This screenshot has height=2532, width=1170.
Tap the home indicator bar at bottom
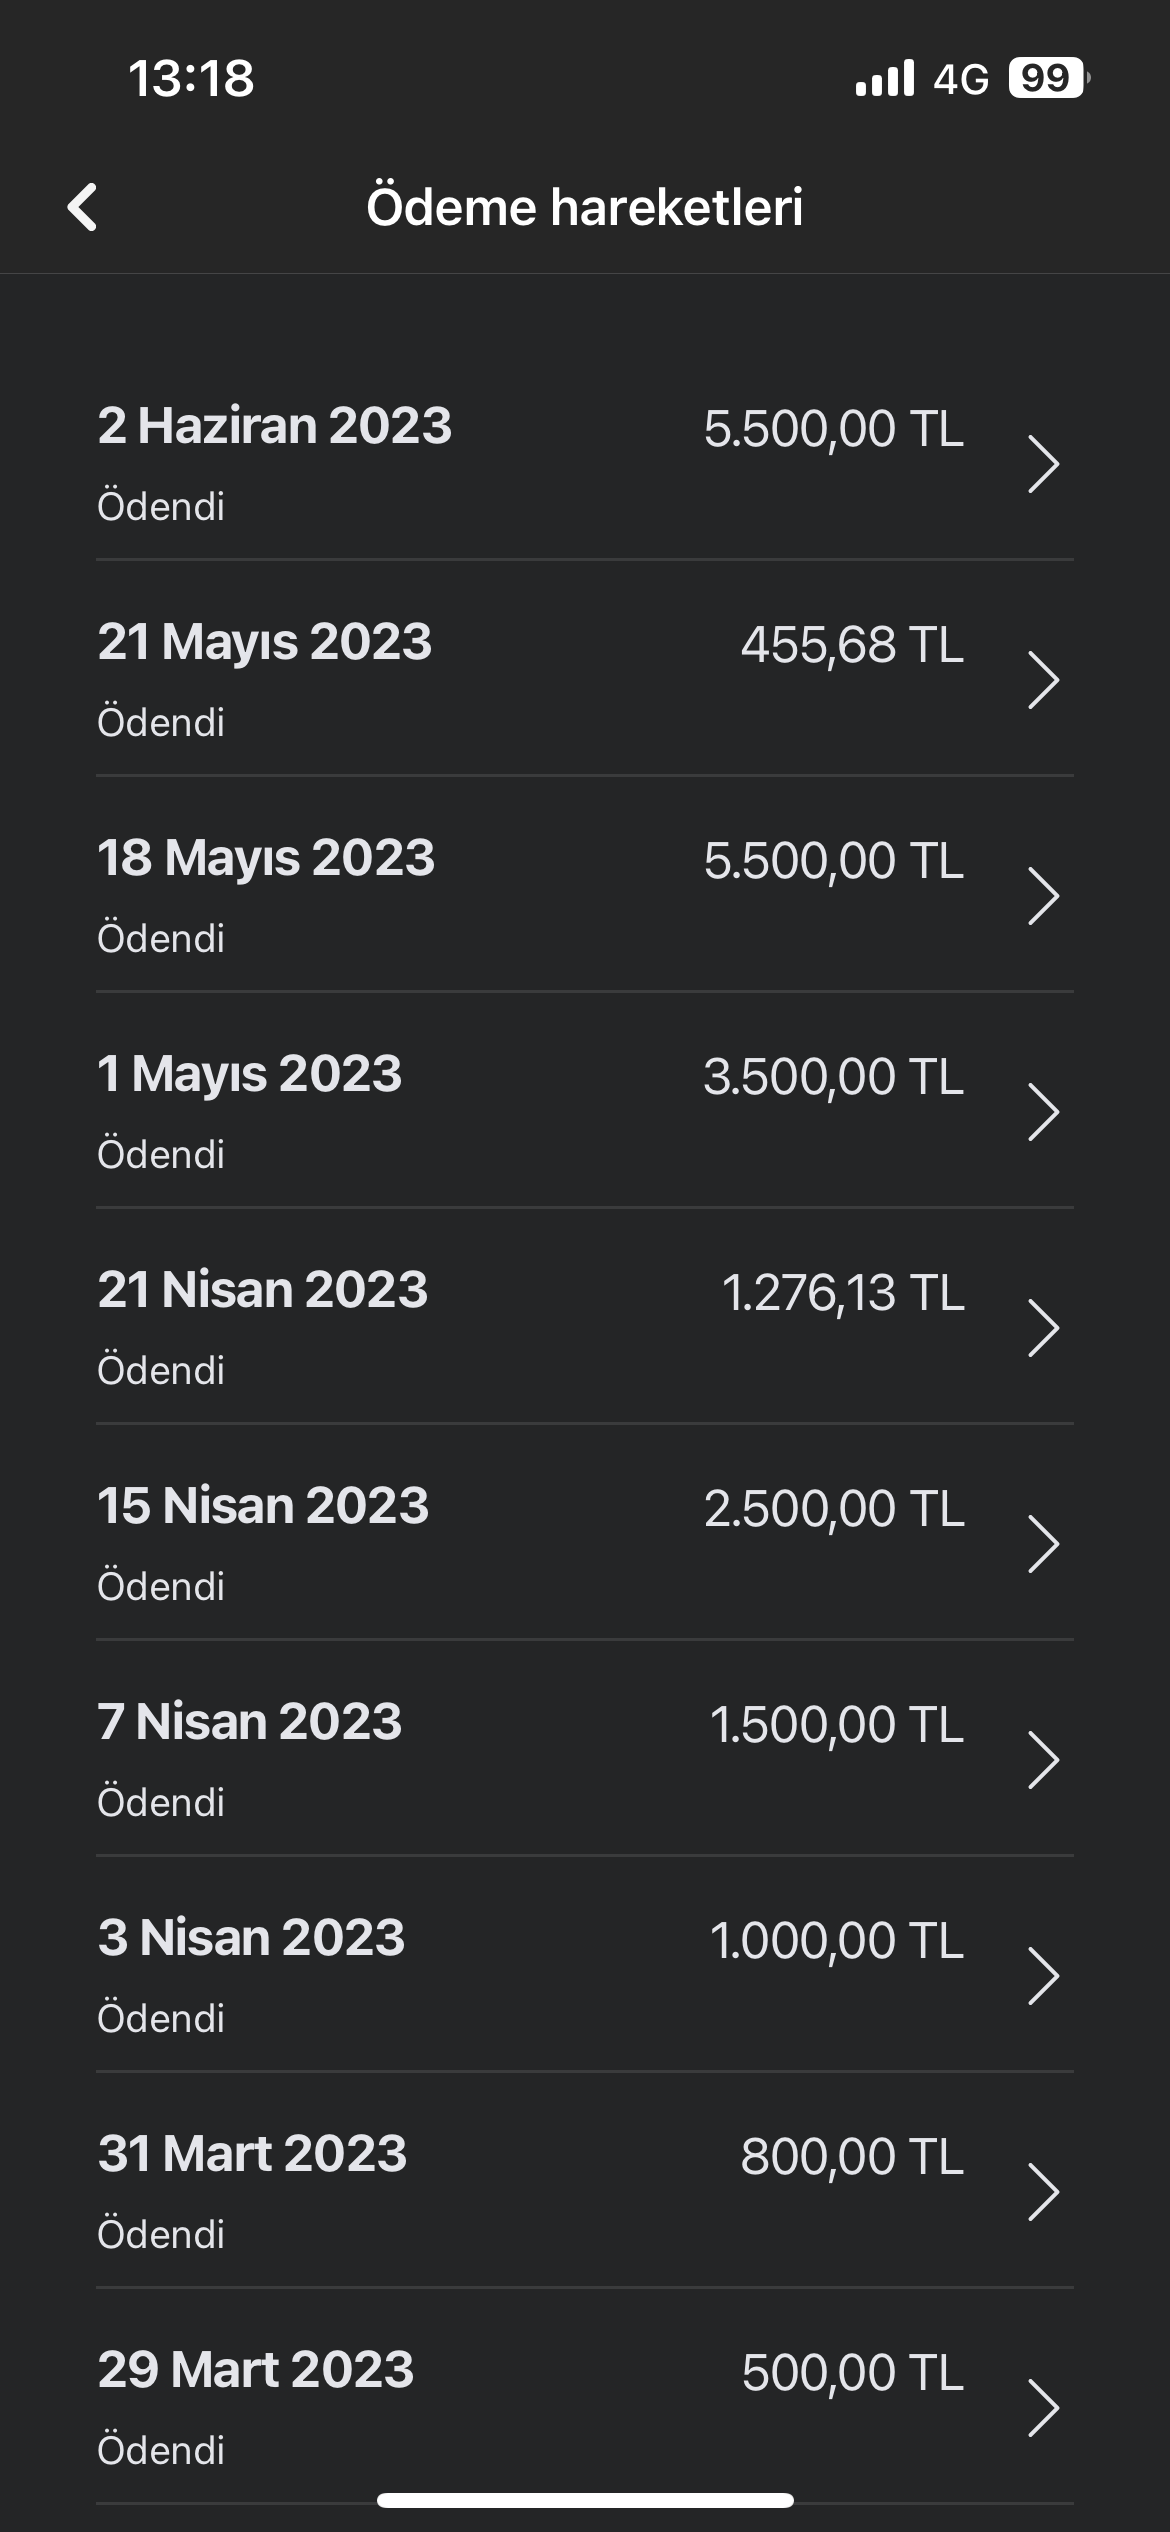point(585,2501)
